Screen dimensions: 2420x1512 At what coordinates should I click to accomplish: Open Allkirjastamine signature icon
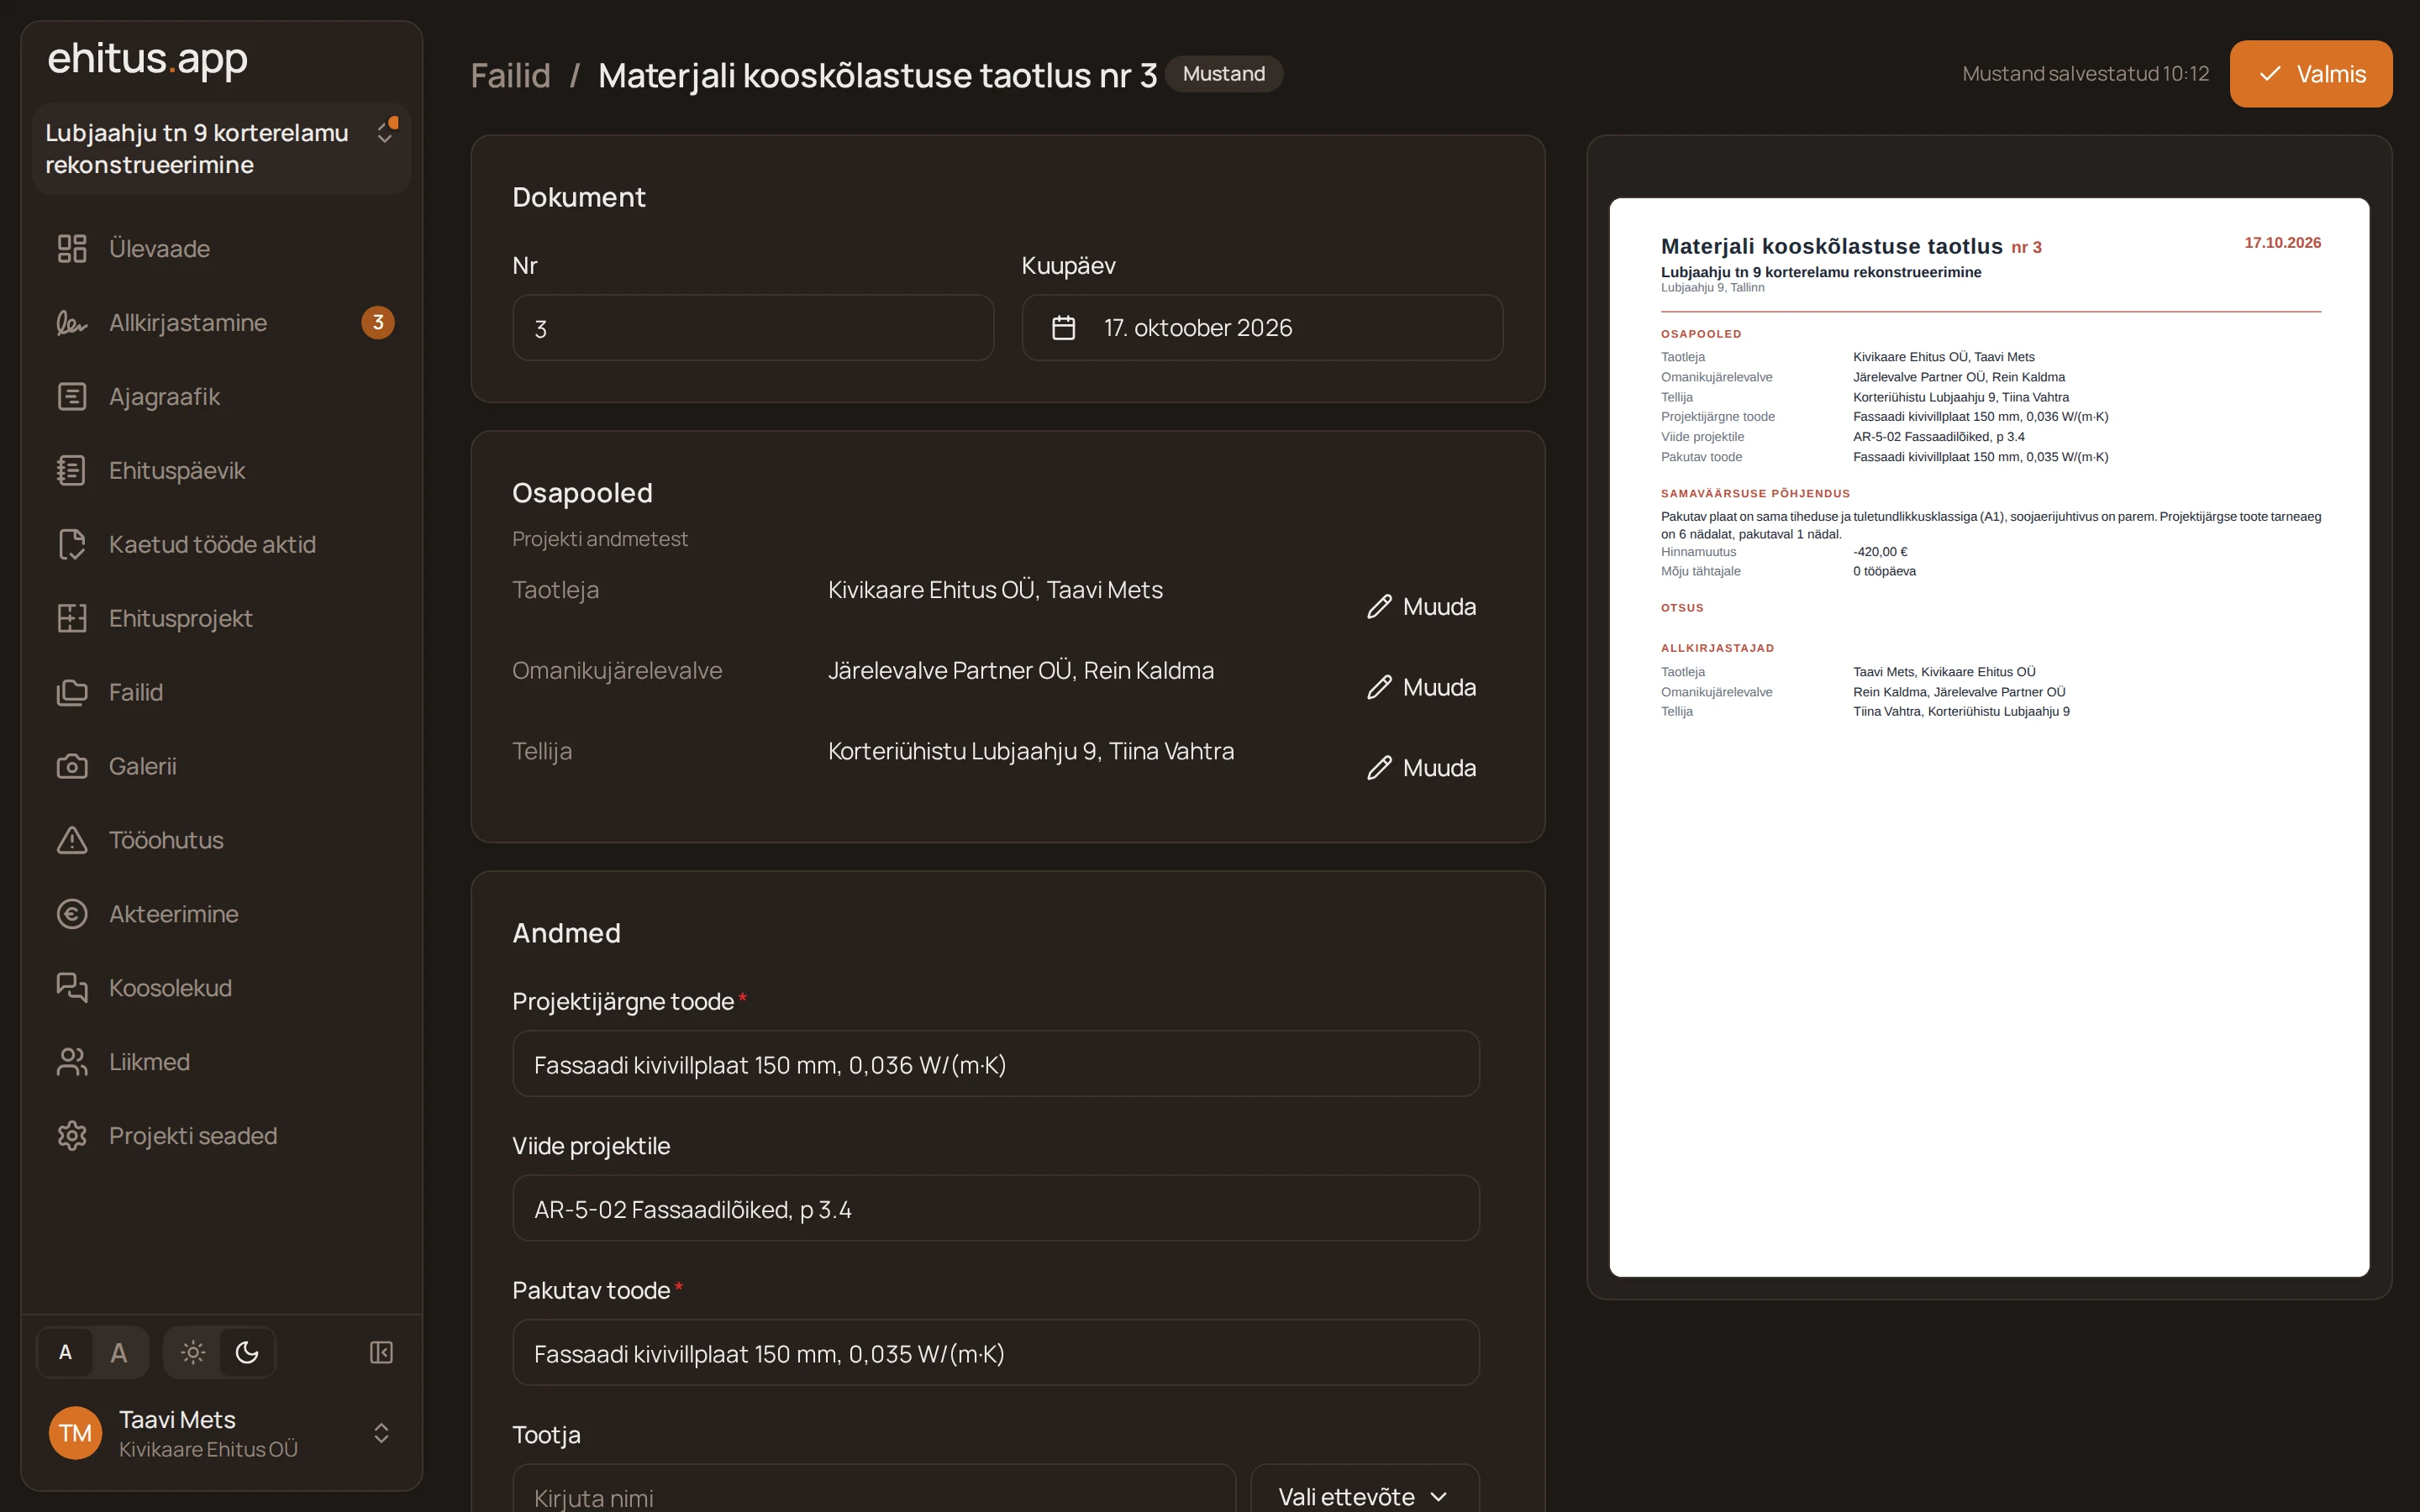72,322
